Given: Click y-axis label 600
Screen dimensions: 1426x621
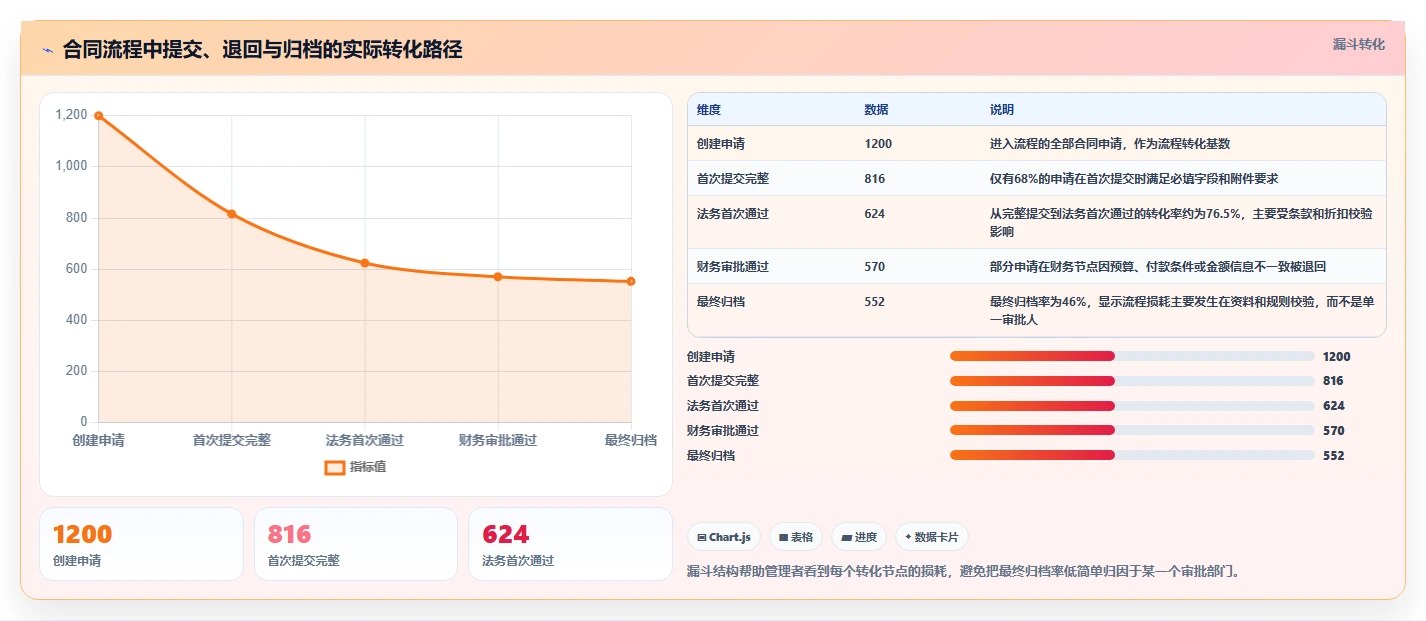Looking at the screenshot, I should 77,269.
